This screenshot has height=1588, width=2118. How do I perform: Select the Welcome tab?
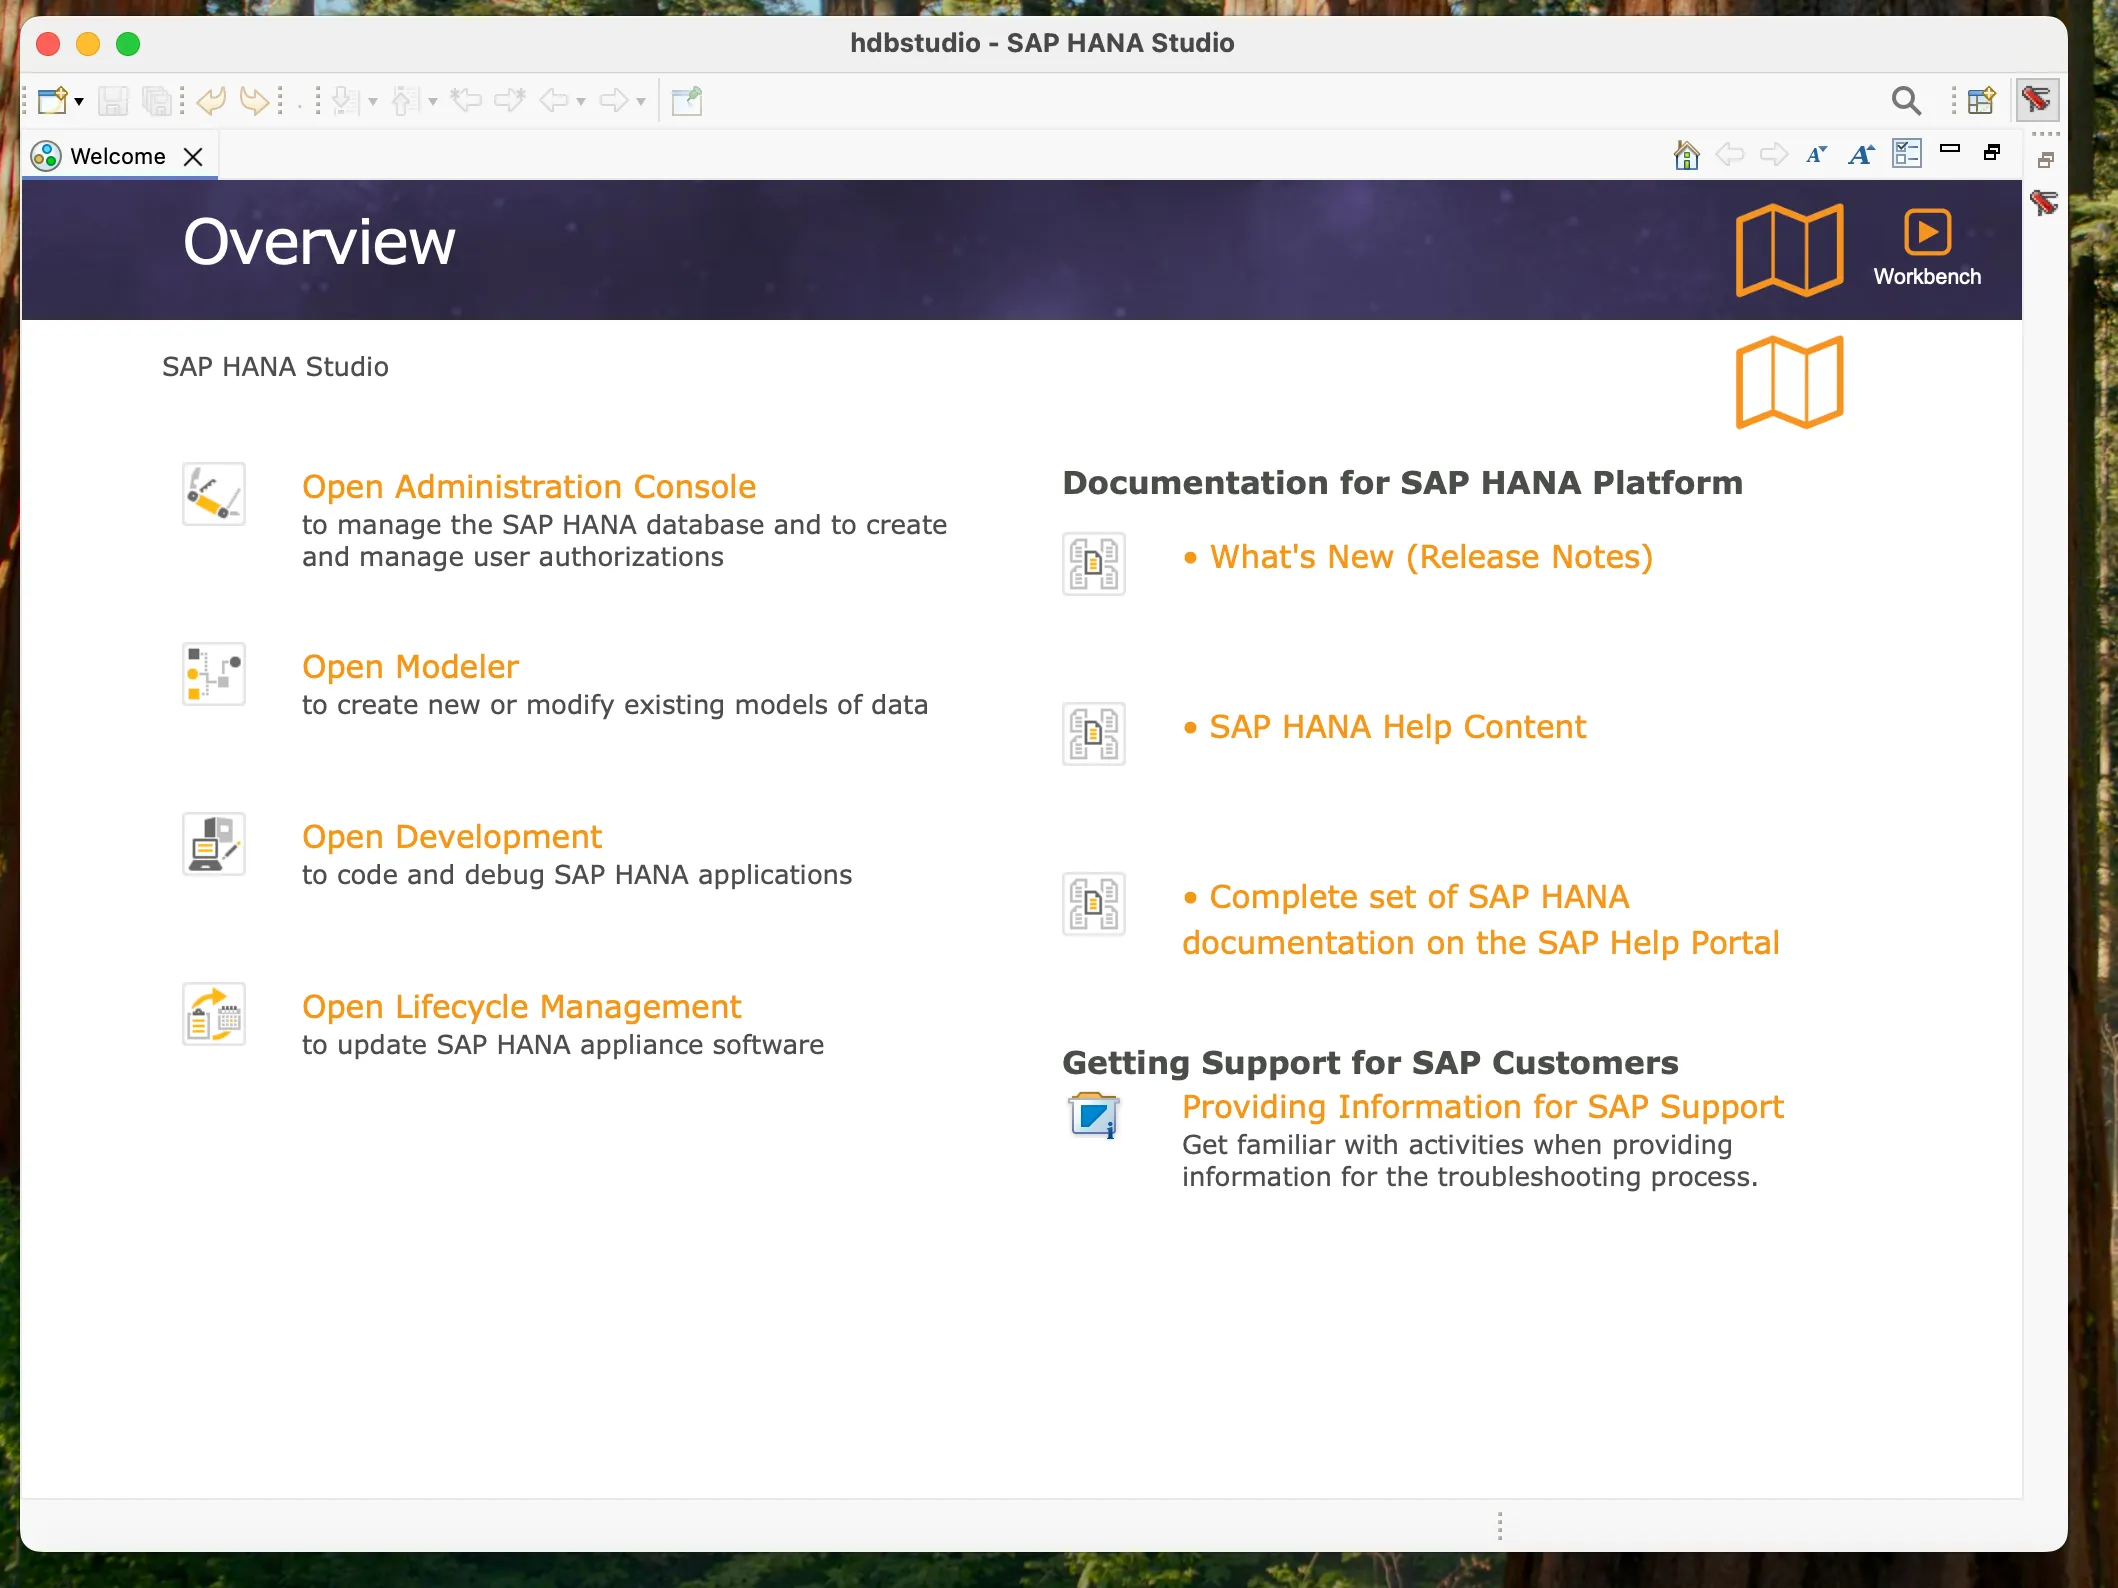117,156
